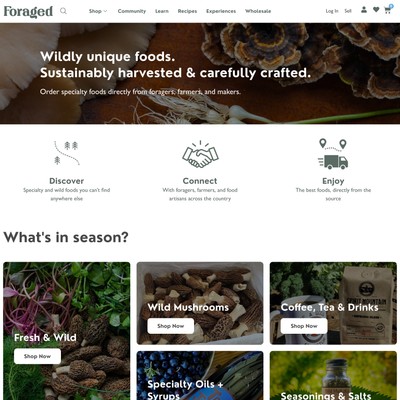Shop Now under Fresh & Wild
The image size is (400, 400).
(37, 356)
